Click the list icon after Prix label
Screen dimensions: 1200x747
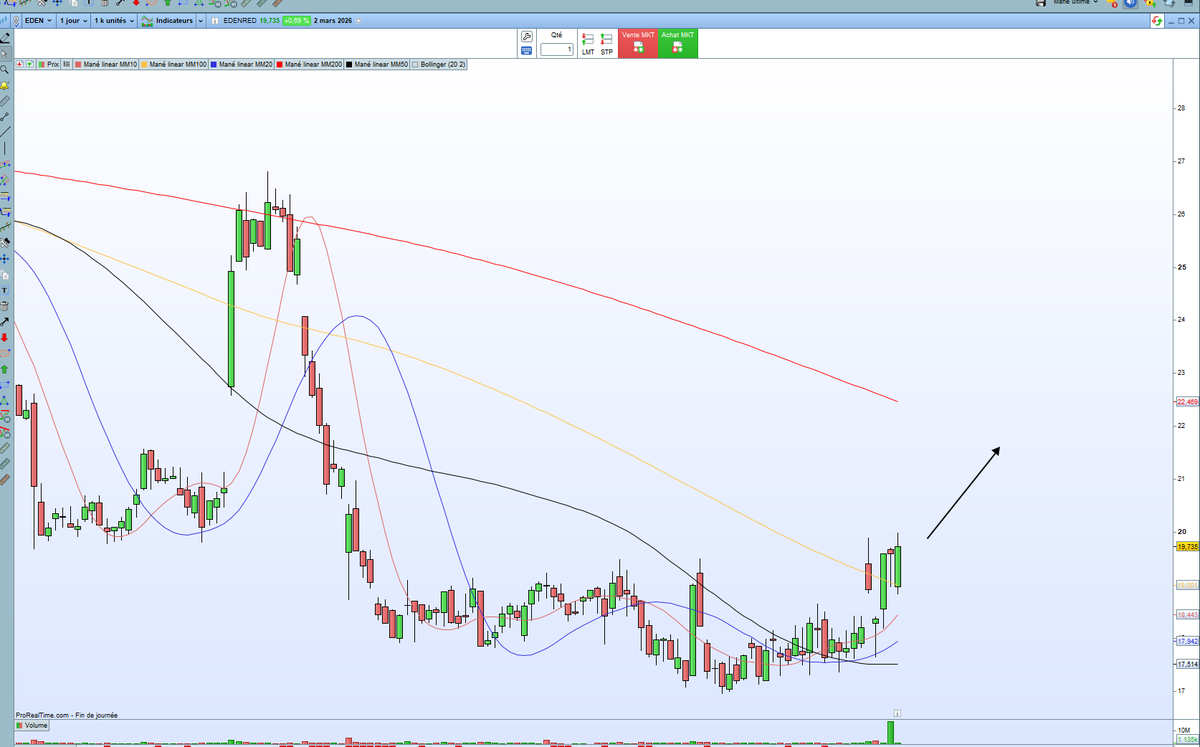click(66, 64)
